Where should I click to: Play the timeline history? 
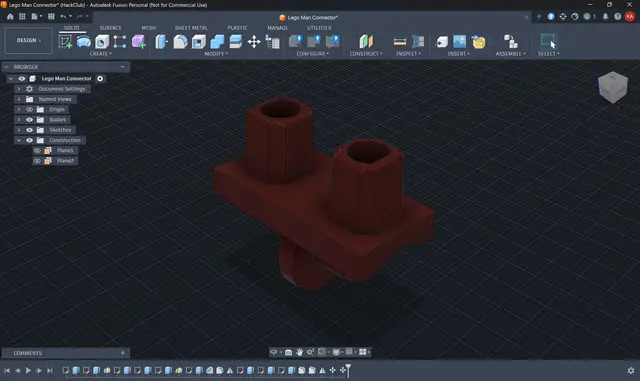(28, 370)
